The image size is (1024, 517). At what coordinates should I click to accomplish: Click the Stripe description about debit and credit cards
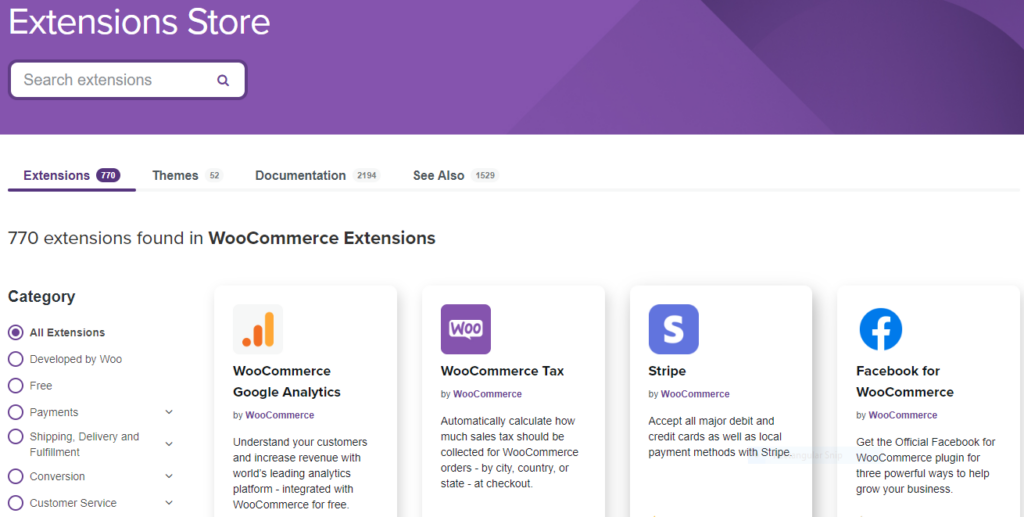720,437
